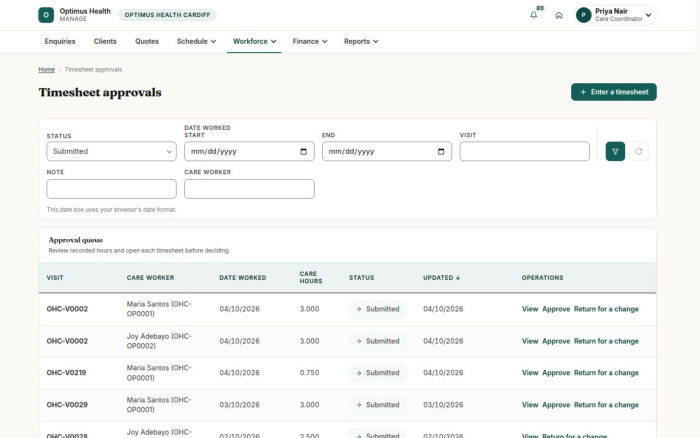The width and height of the screenshot is (700, 438).
Task: Sort by the Visit column header
Action: (x=55, y=278)
